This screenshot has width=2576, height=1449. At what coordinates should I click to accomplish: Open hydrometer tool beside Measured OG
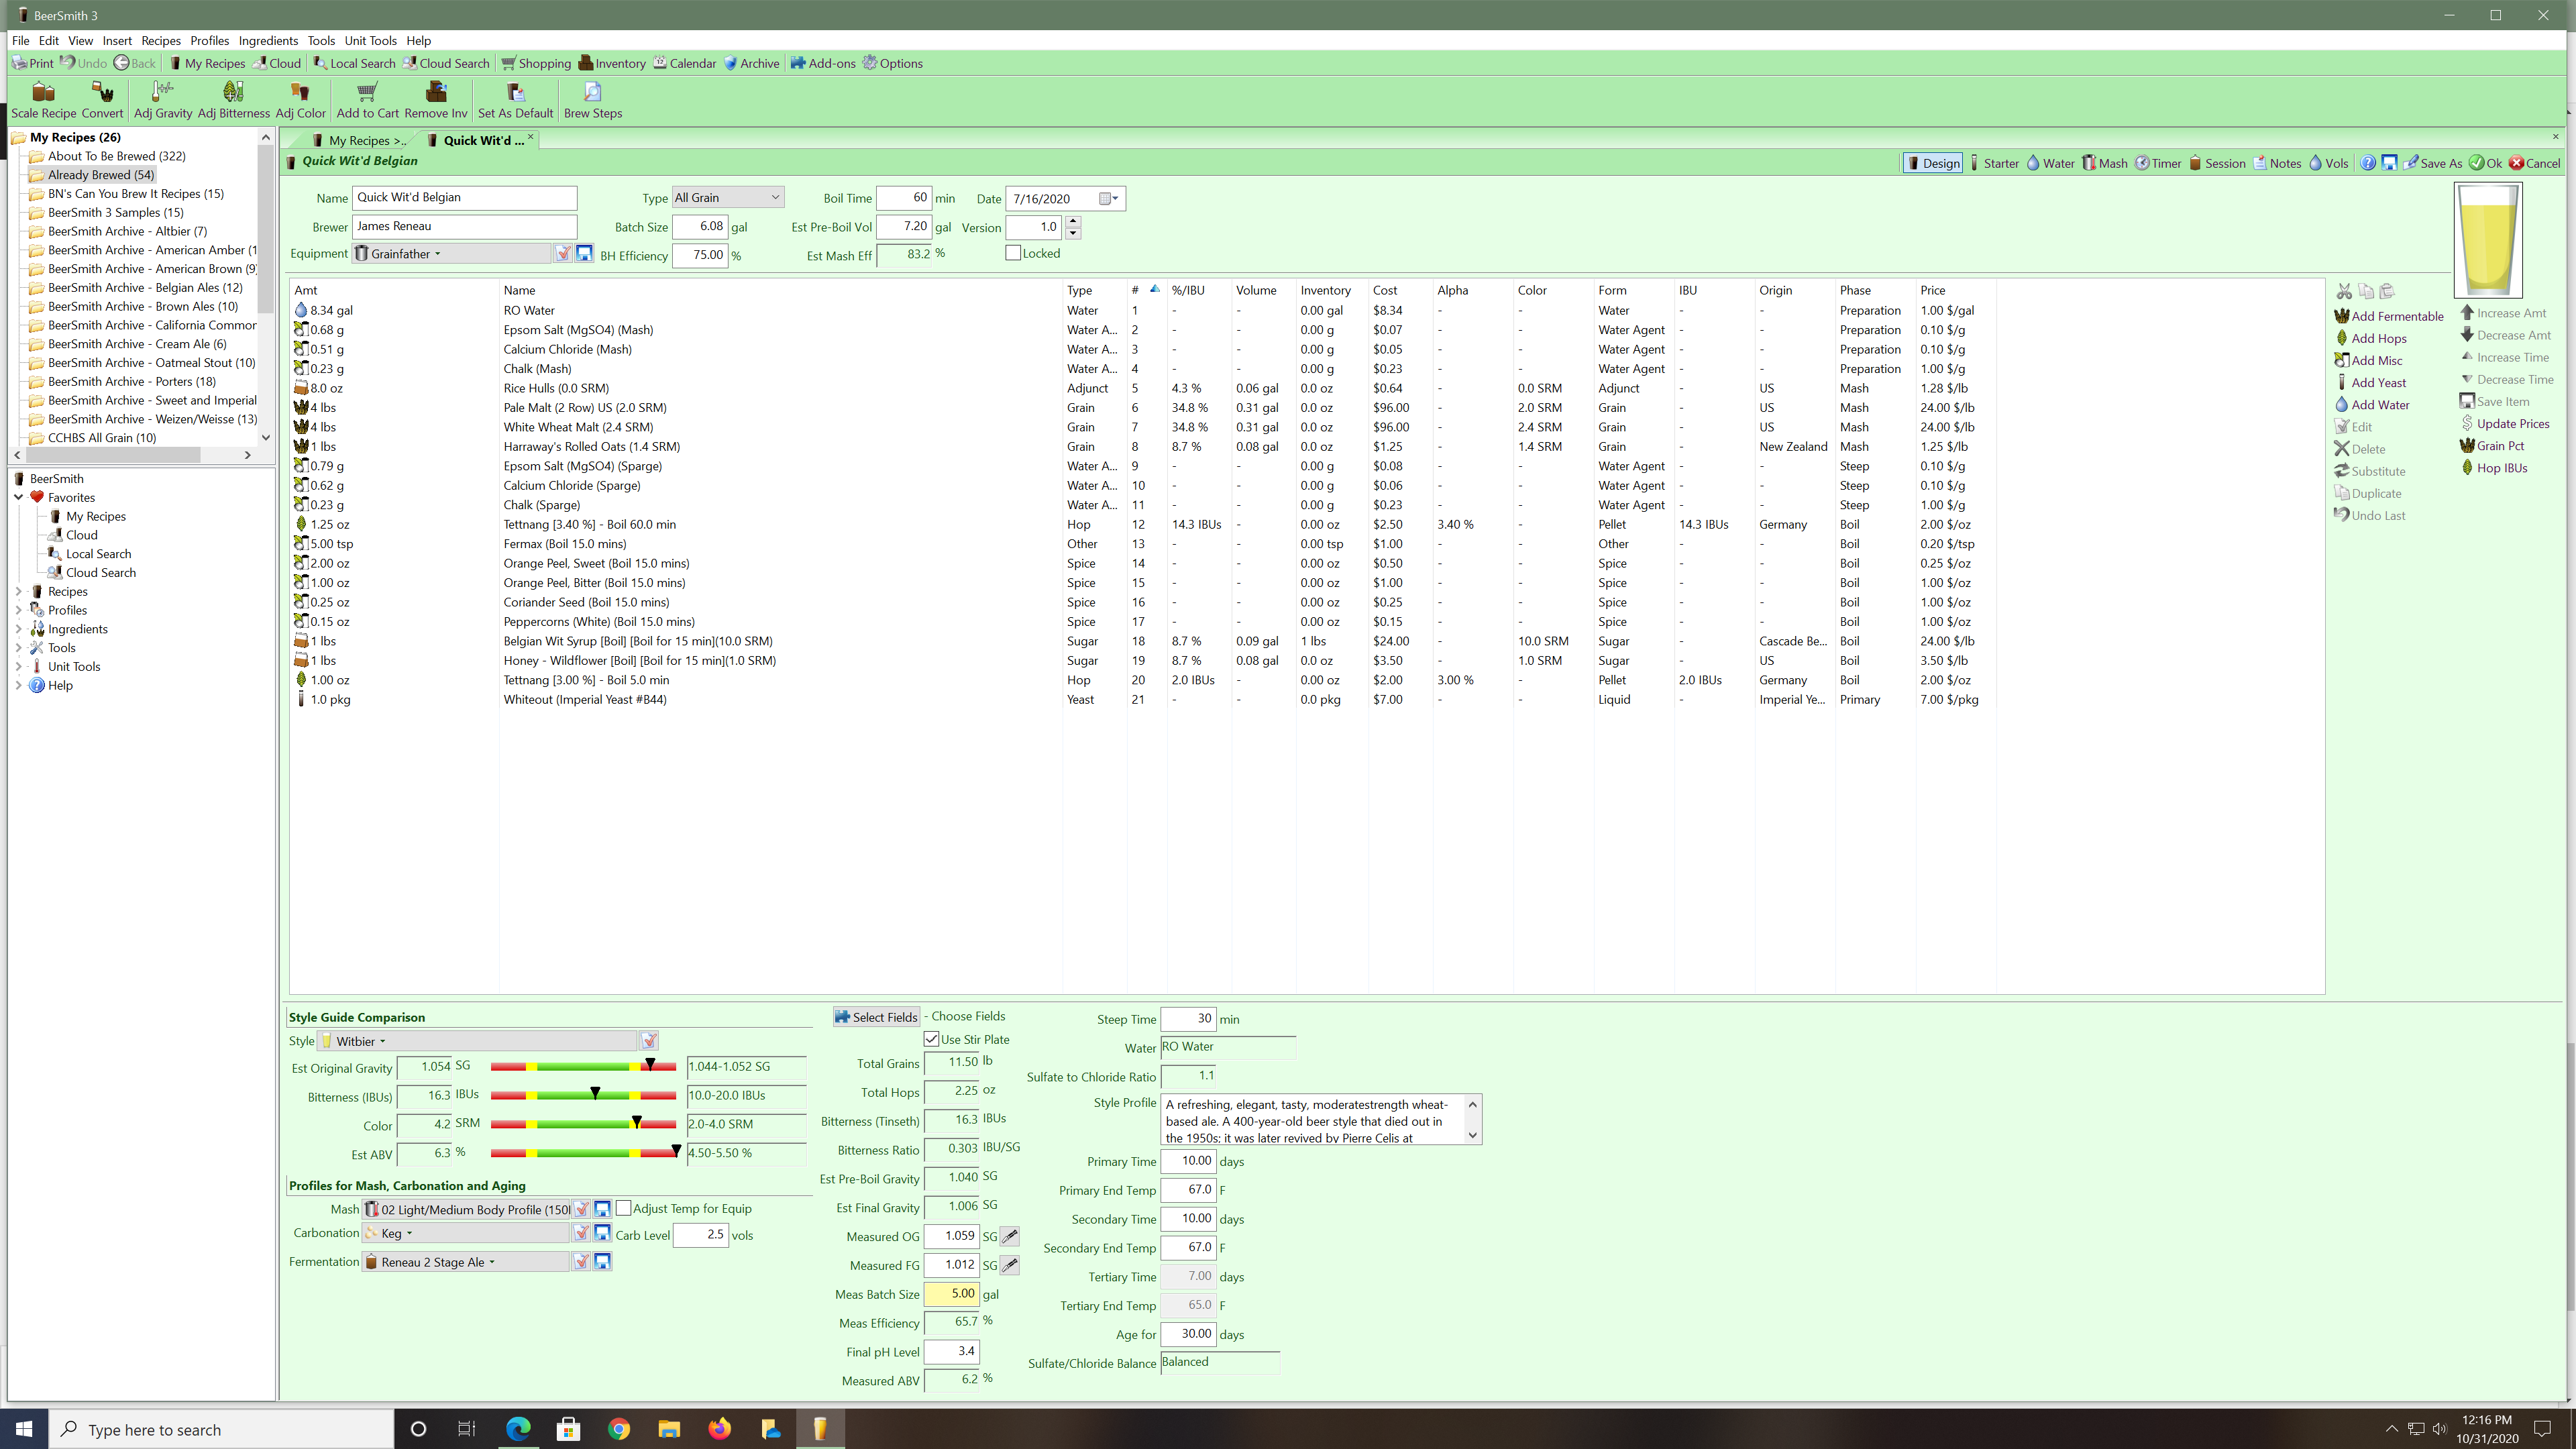point(1010,1236)
